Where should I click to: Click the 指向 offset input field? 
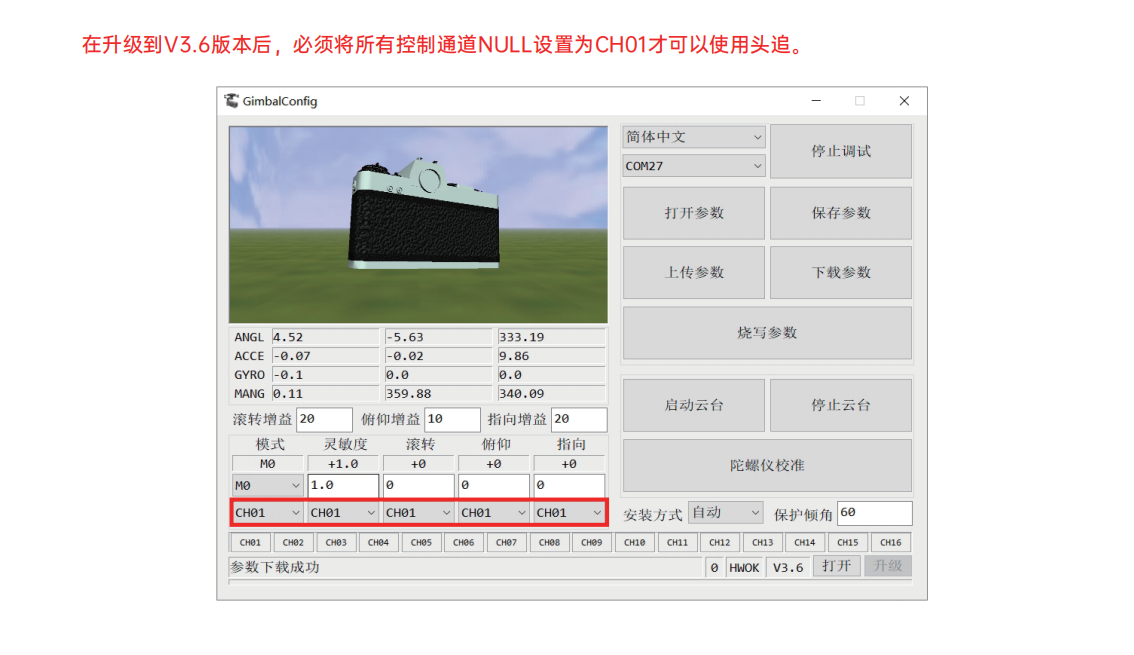(x=569, y=485)
